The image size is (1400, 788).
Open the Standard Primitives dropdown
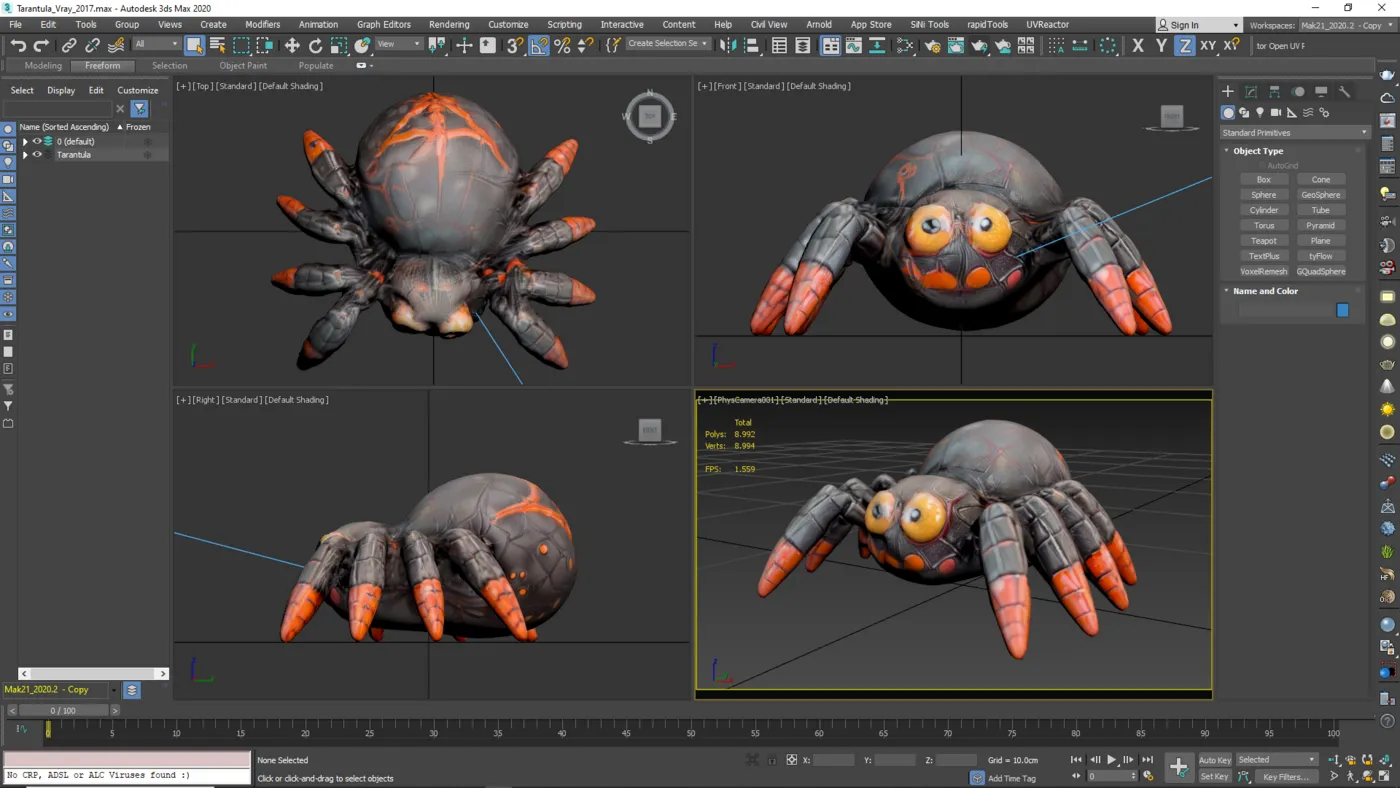point(1294,132)
